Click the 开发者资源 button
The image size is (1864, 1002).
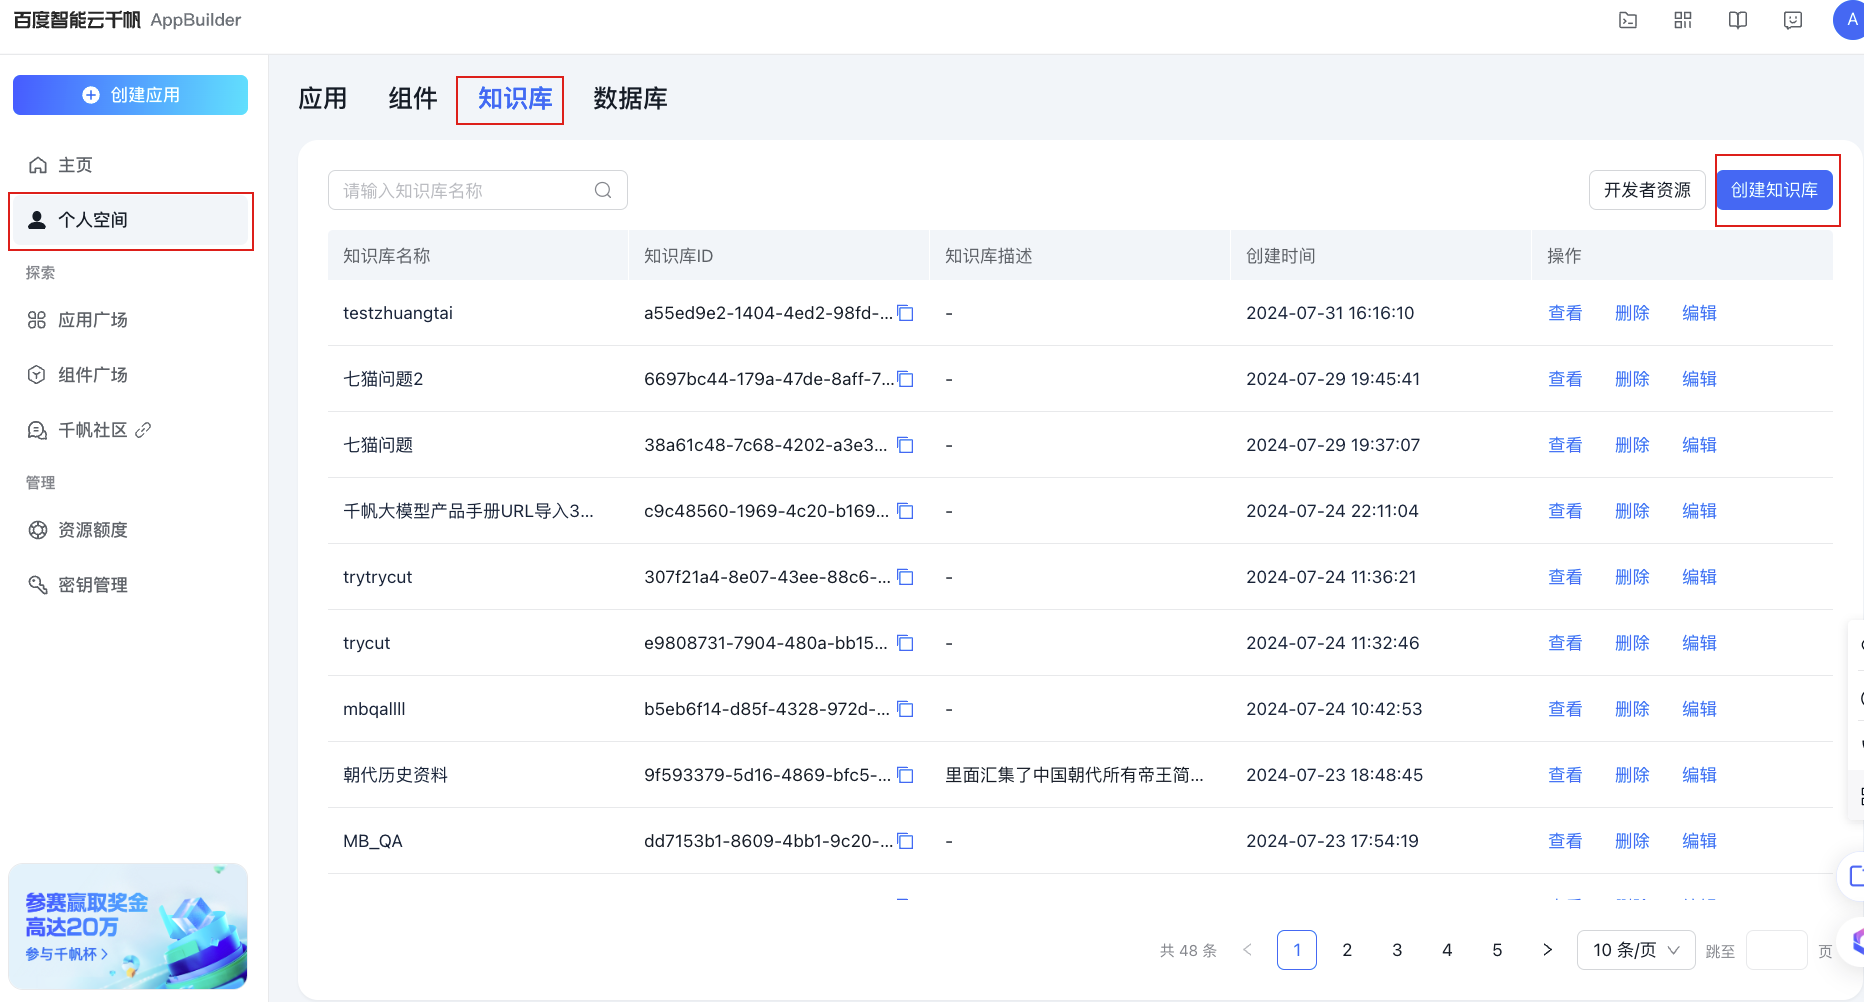point(1647,190)
